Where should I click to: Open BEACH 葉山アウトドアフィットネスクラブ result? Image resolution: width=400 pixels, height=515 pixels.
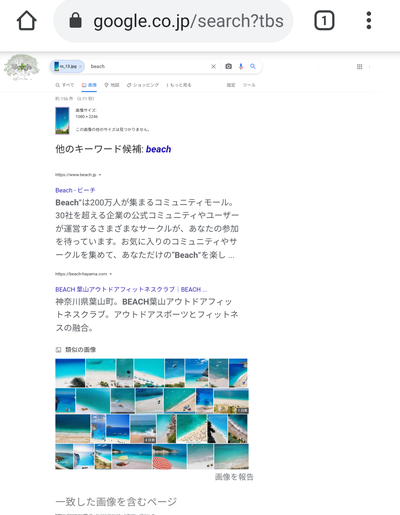[131, 289]
